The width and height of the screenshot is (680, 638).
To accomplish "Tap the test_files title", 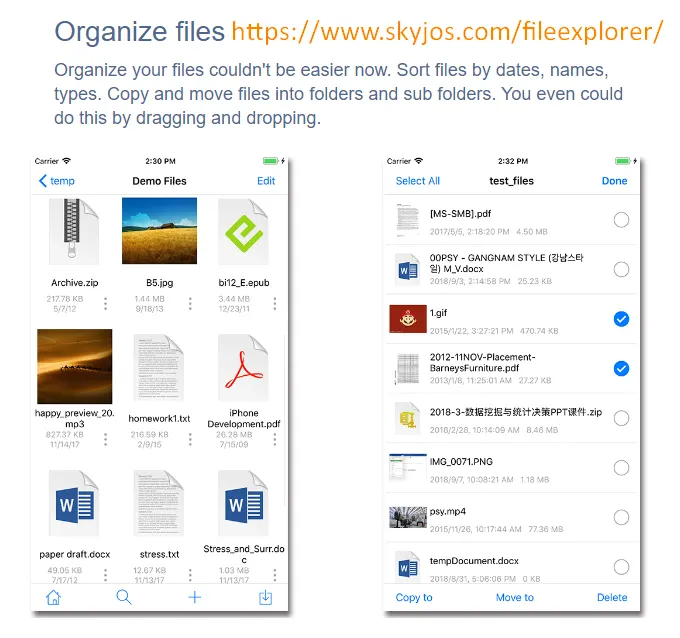I will tap(511, 181).
